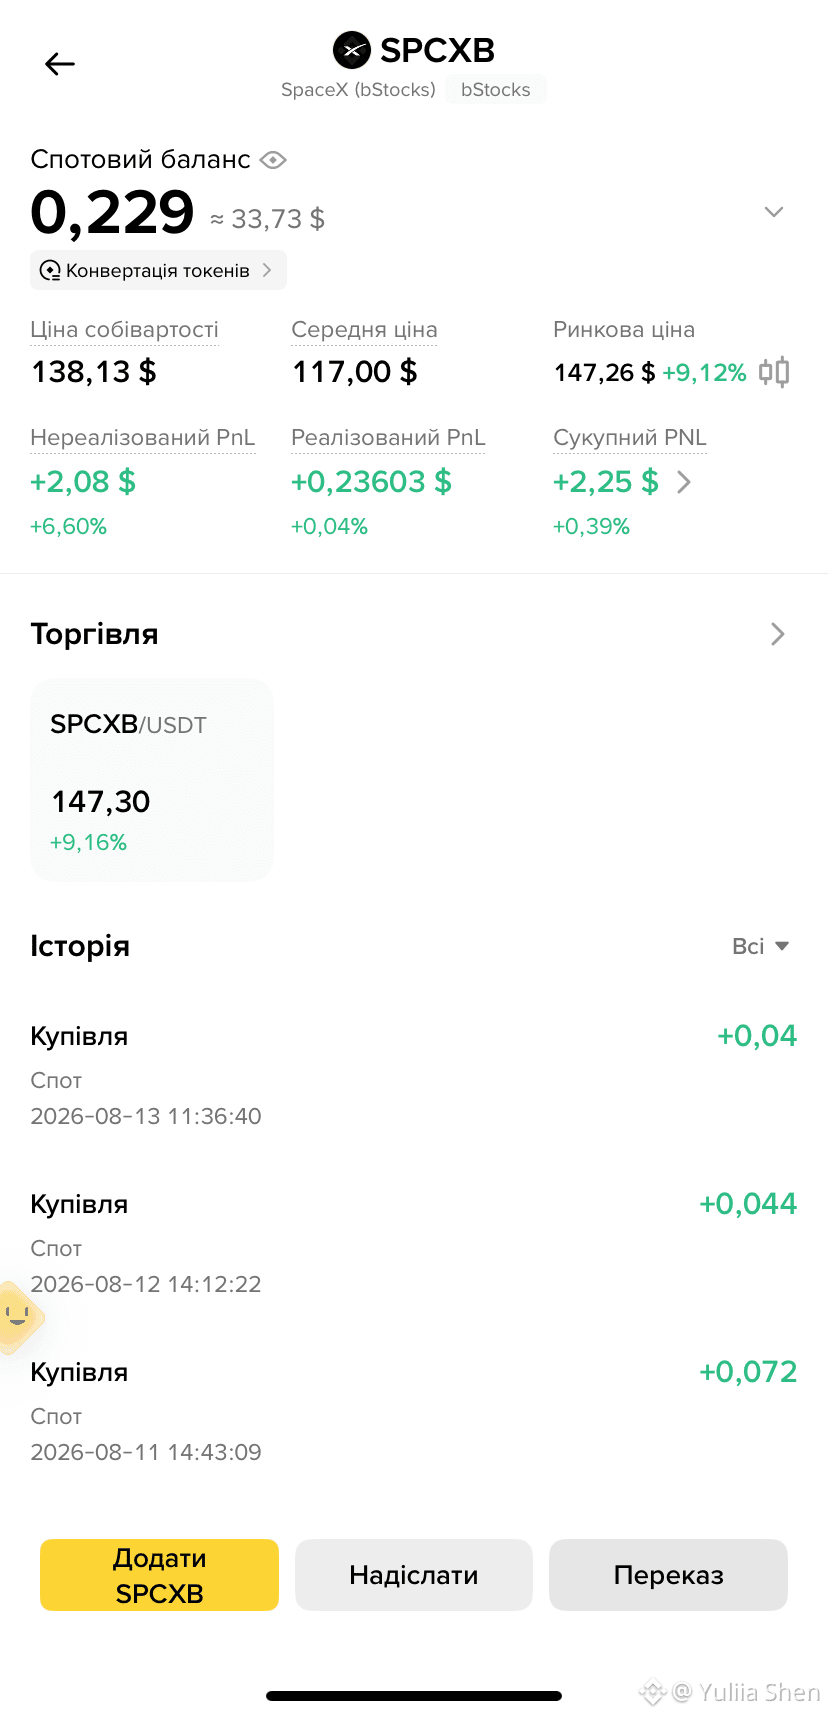Tap the Переказ button

click(668, 1575)
